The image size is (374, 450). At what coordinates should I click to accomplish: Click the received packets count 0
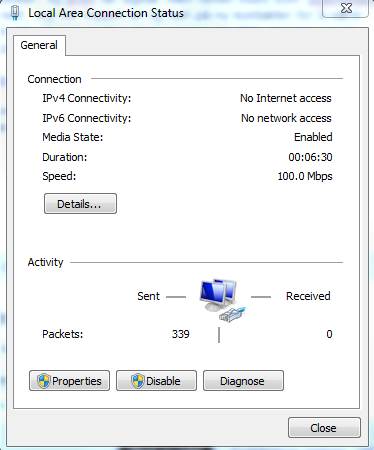point(329,334)
